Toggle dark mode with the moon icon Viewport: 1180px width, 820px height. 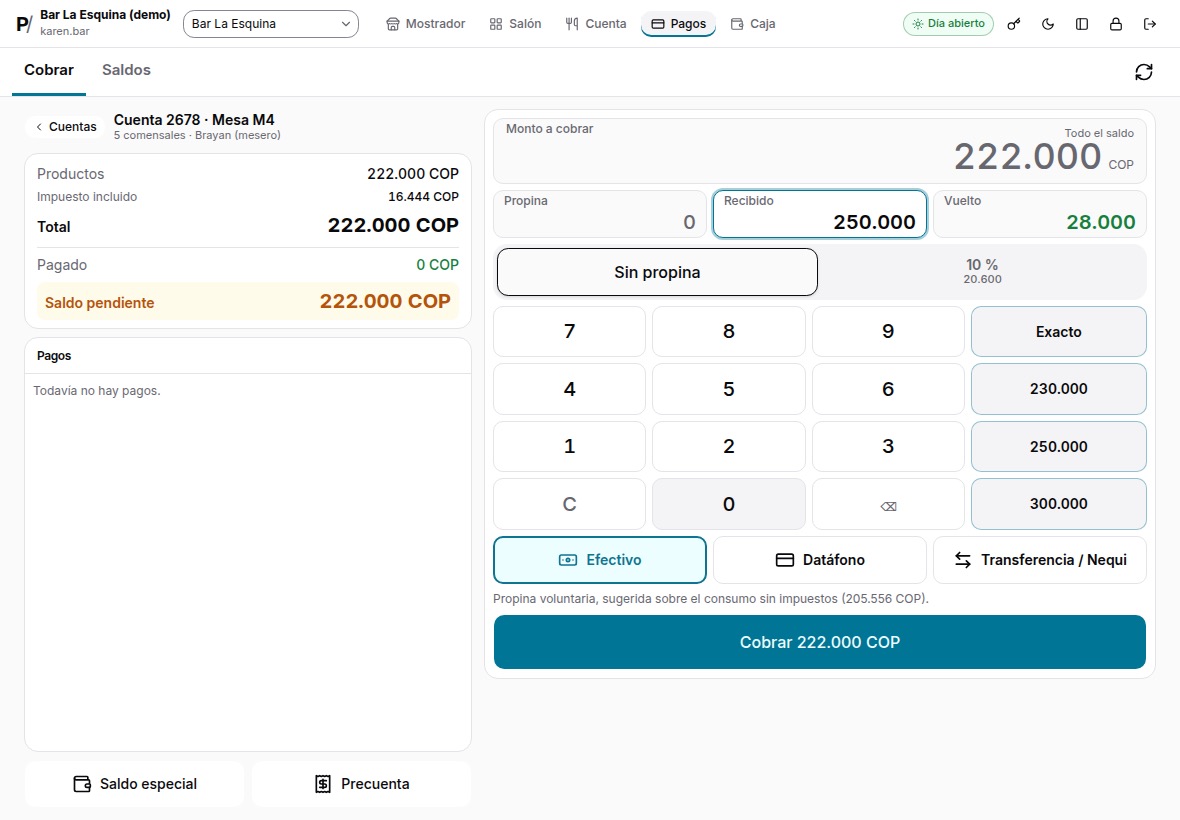pyautogui.click(x=1048, y=24)
